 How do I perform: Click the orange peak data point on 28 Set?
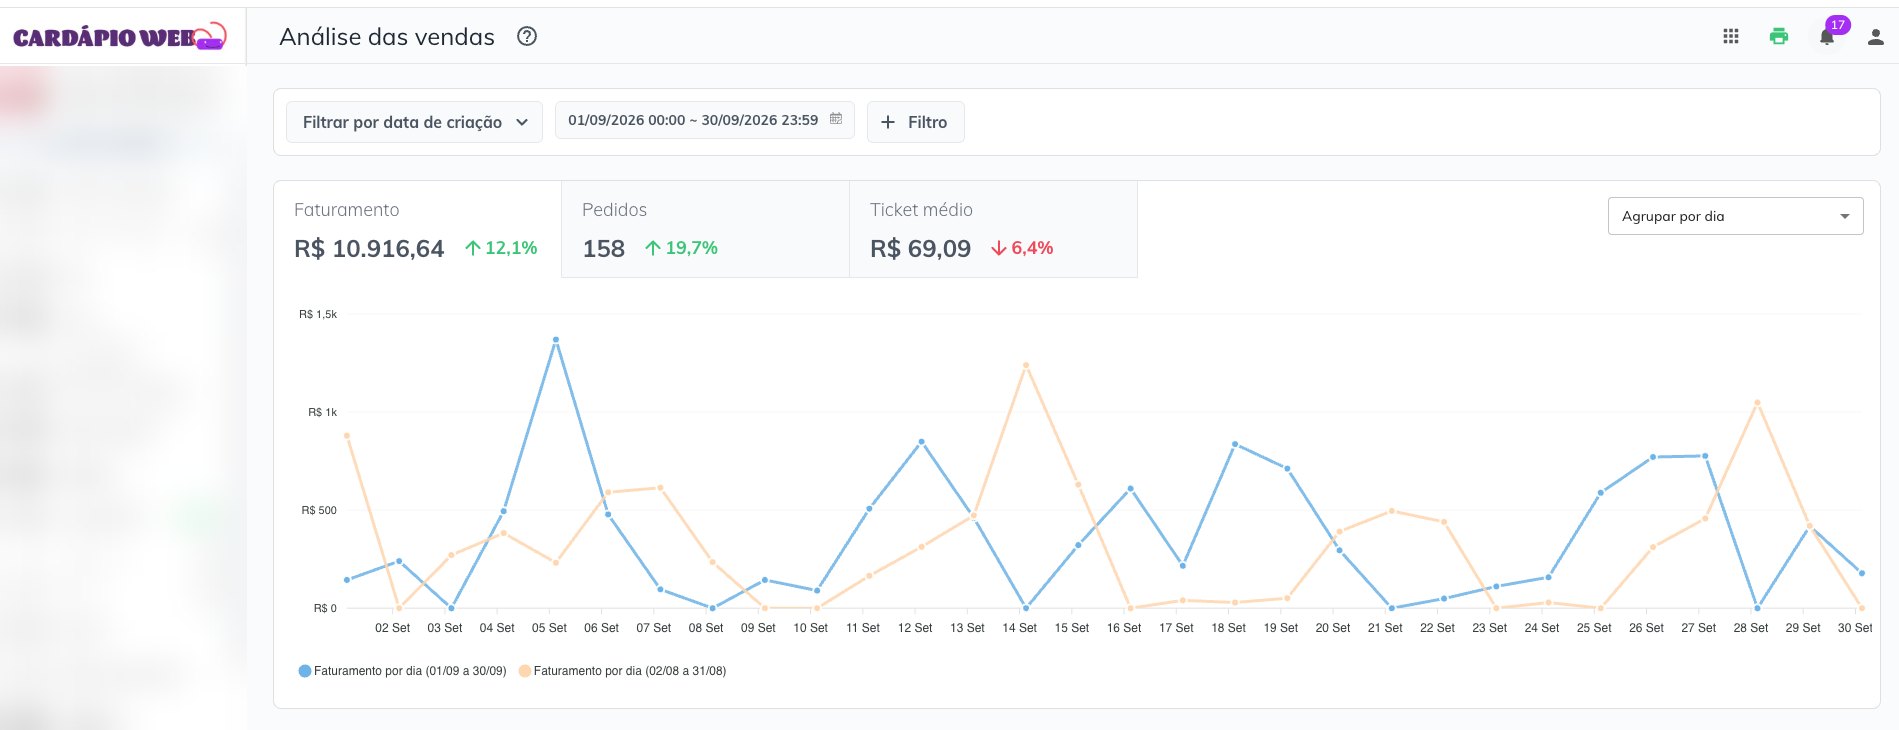pos(1757,403)
